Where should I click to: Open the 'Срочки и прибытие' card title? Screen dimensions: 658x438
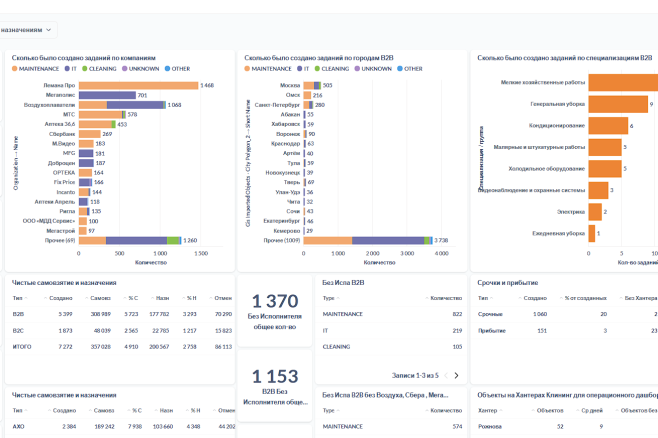[507, 283]
